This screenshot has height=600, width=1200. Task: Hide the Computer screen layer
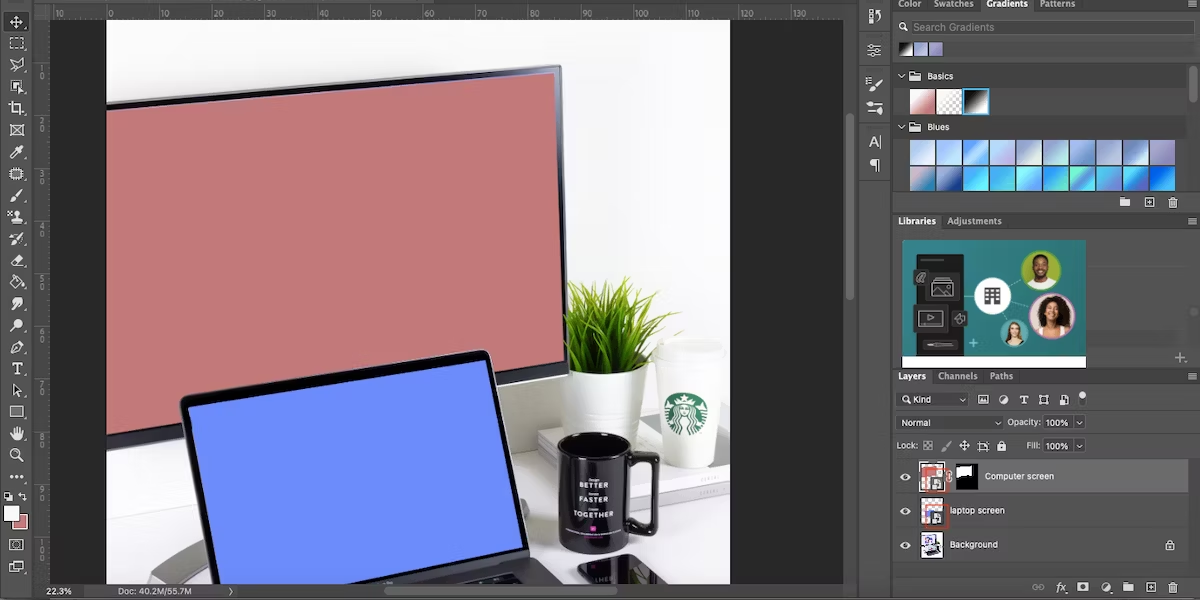click(905, 477)
